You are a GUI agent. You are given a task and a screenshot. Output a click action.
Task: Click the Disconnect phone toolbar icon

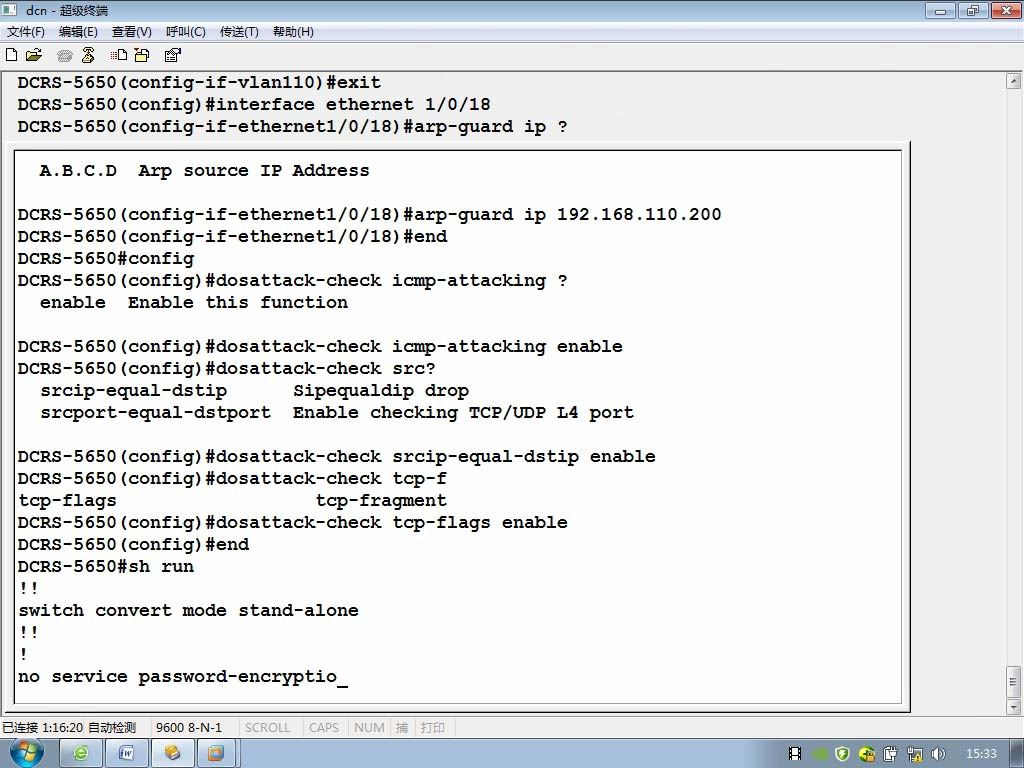88,56
